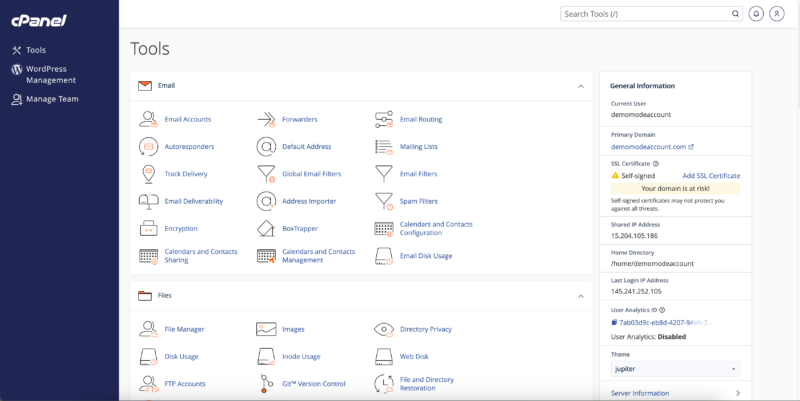Open Git Version Control icon
800x401 pixels.
coord(266,384)
